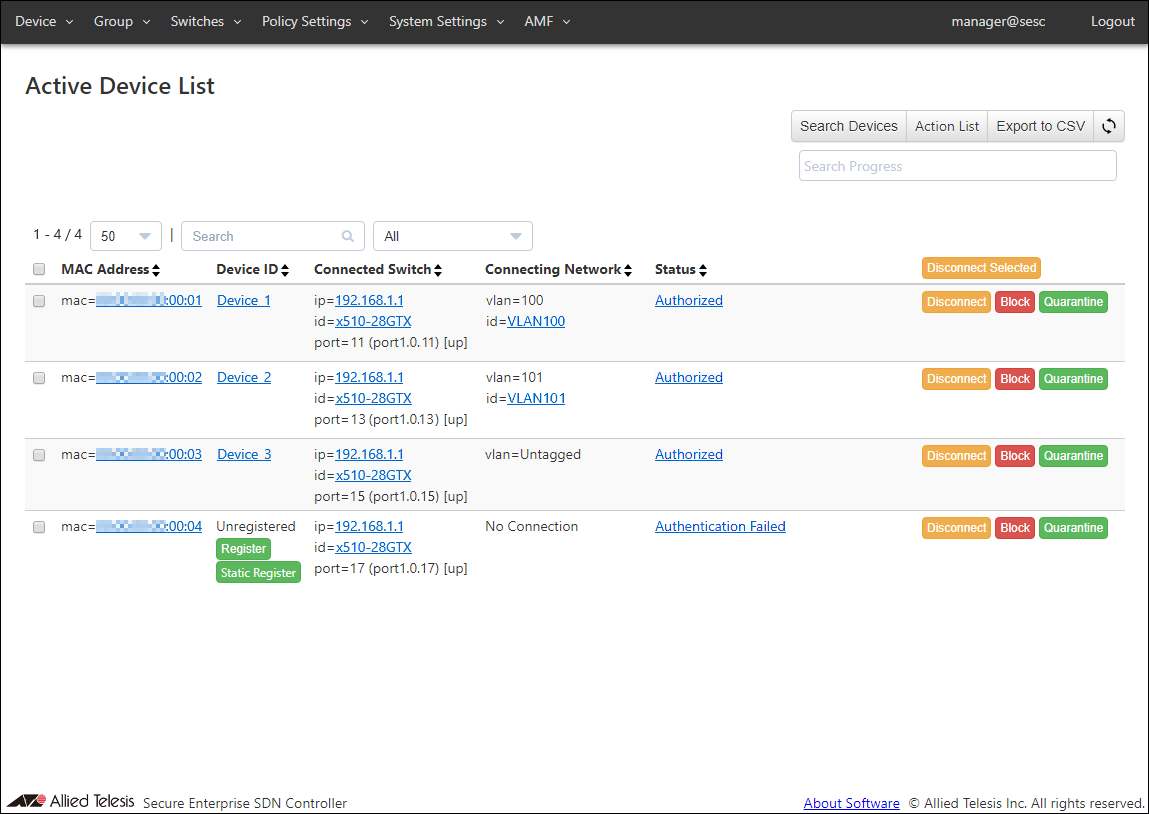Expand the All filter dropdown
Viewport: 1149px width, 814px height.
coord(452,236)
